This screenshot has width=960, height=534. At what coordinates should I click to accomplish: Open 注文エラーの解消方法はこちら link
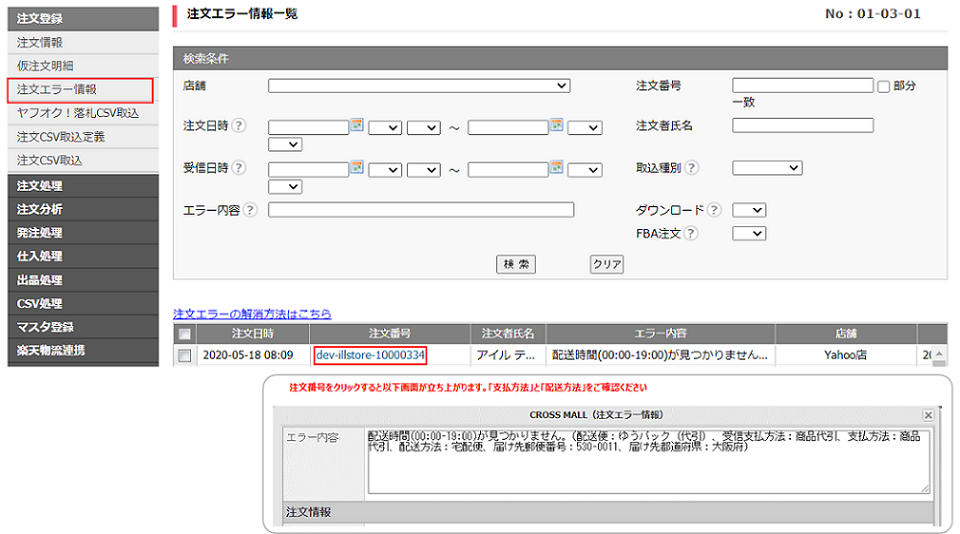click(252, 314)
